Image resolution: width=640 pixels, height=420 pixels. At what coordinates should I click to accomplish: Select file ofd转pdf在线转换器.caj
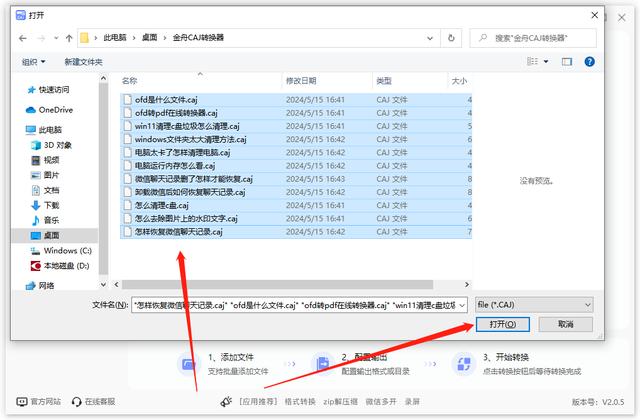[x=296, y=113]
